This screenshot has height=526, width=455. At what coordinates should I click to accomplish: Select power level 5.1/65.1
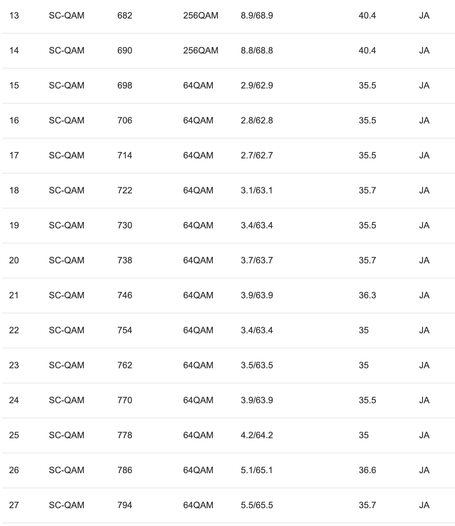point(257,470)
